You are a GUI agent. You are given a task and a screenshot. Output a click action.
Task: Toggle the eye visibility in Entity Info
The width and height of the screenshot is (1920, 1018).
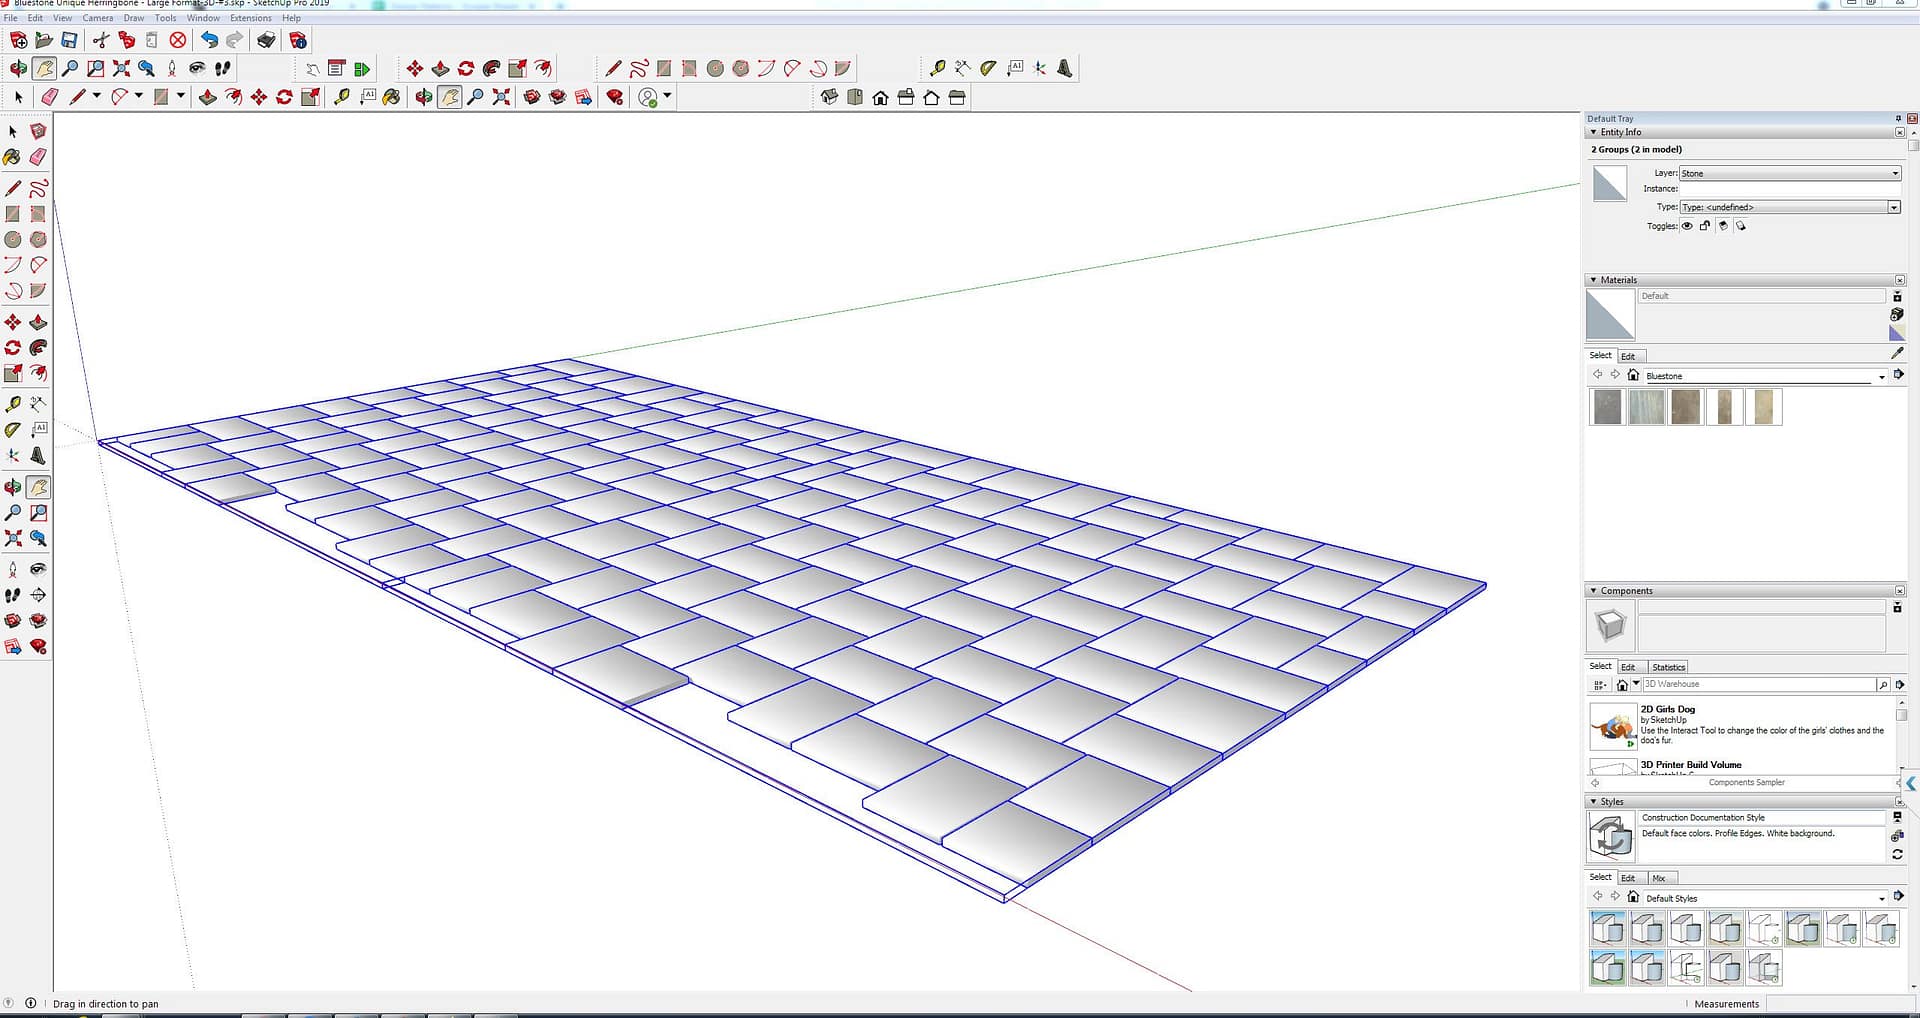1687,226
